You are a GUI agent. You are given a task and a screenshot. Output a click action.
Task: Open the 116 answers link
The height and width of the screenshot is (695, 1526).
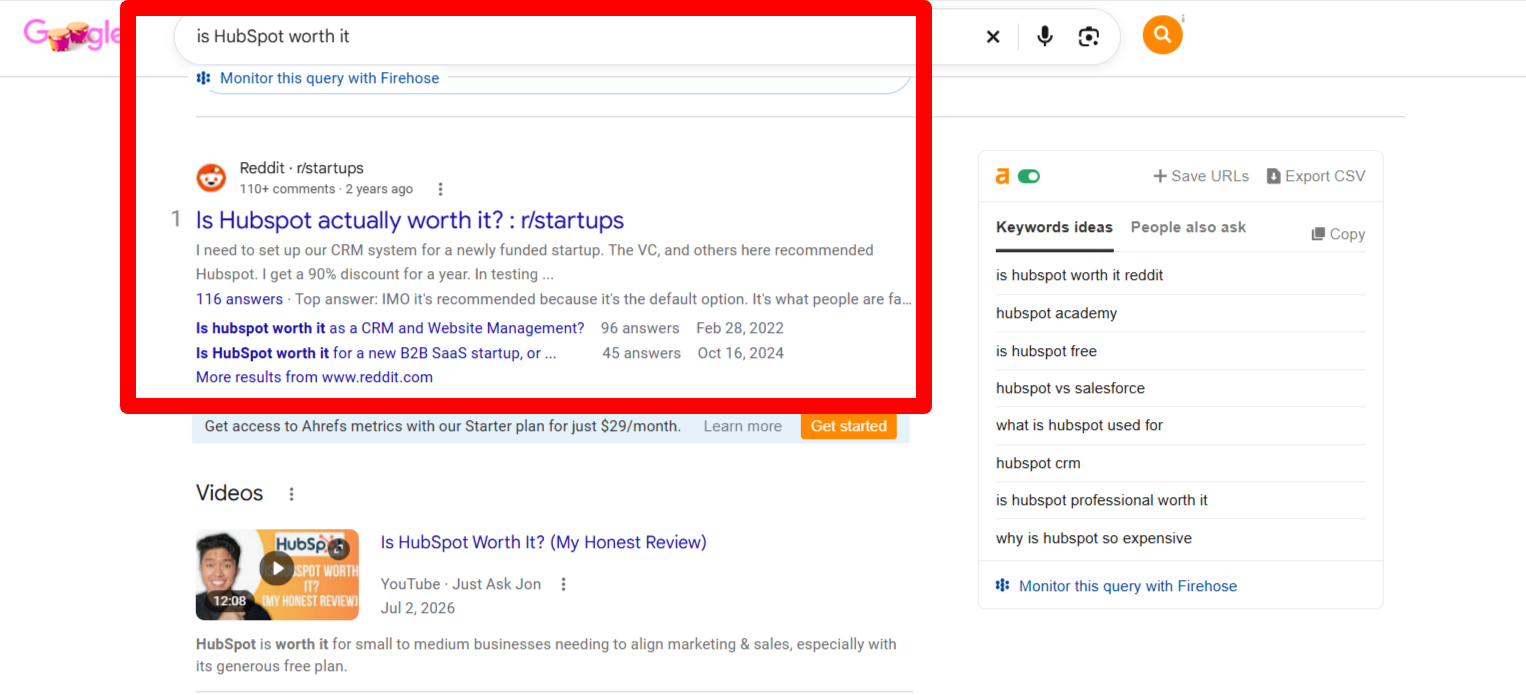pos(239,299)
